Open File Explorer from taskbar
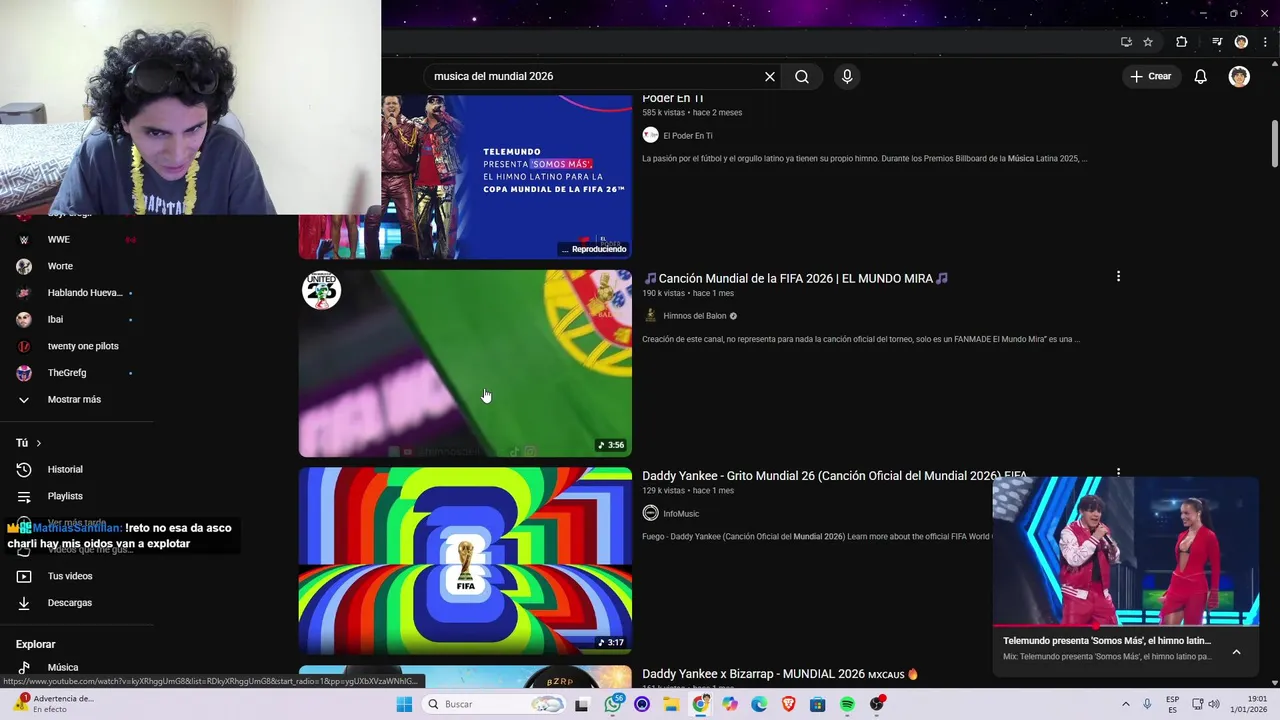Image resolution: width=1280 pixels, height=720 pixels. tap(671, 705)
